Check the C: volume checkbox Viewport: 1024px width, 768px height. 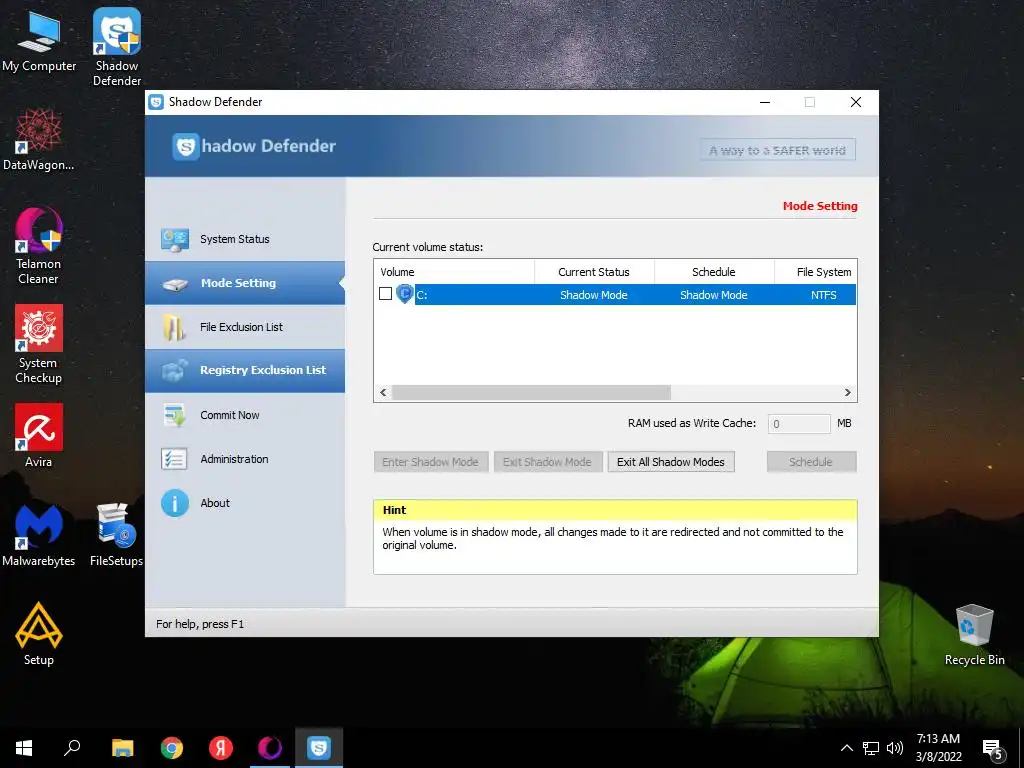point(385,294)
